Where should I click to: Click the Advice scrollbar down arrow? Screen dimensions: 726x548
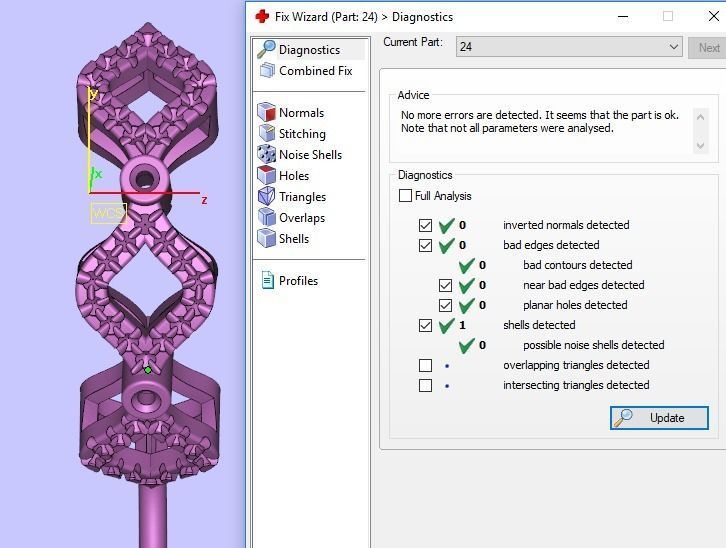point(701,145)
